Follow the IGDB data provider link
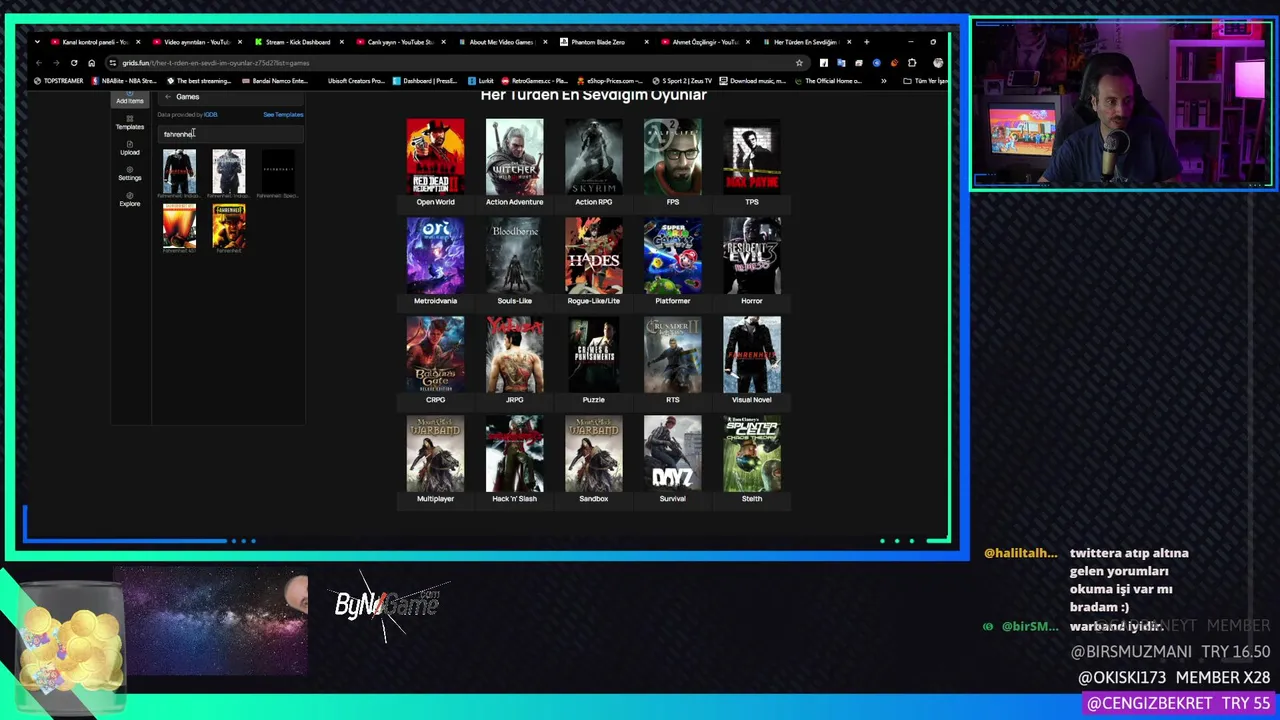This screenshot has height=720, width=1280. tap(210, 115)
